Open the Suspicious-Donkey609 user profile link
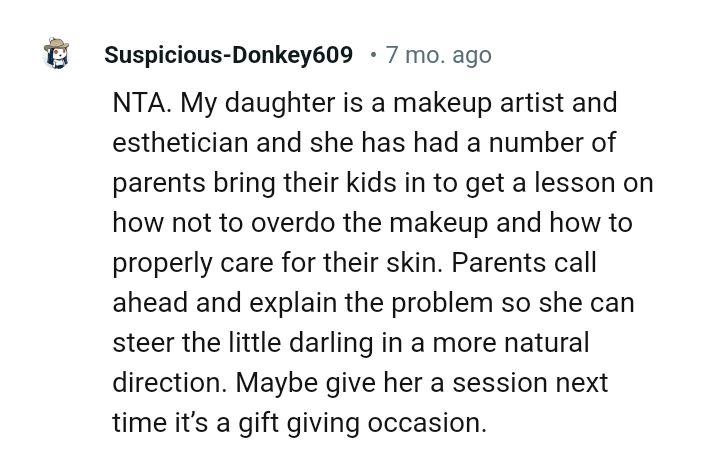This screenshot has height=459, width=720. pyautogui.click(x=228, y=55)
